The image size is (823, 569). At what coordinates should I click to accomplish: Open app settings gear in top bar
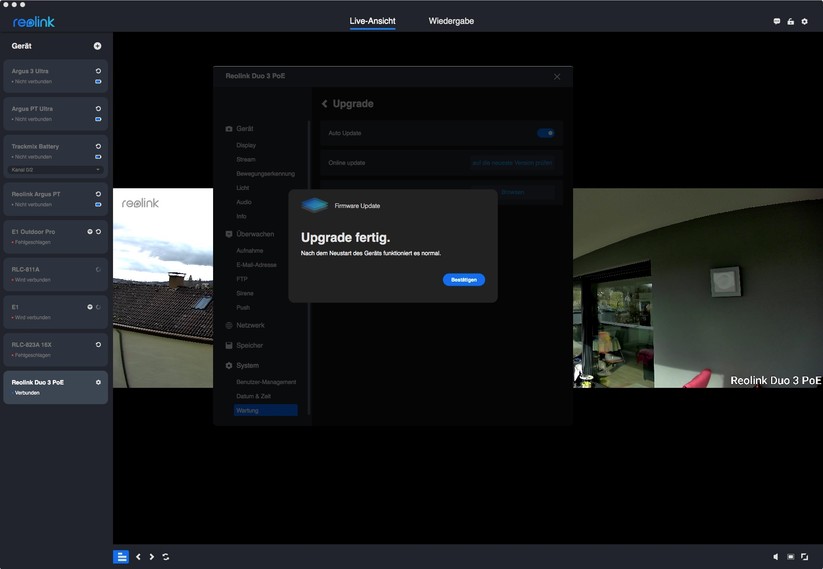[804, 21]
